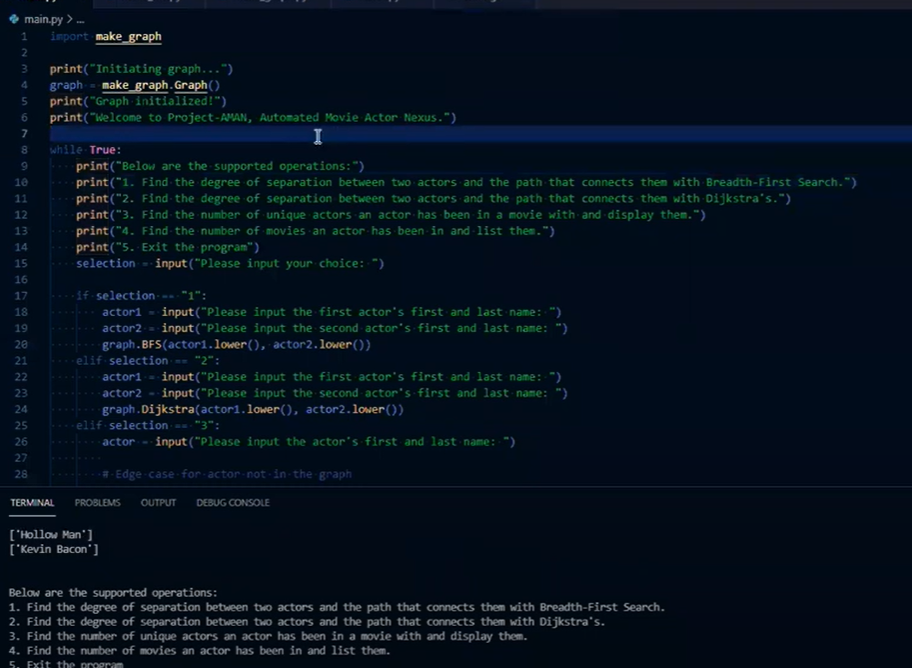
Task: Click the 'elif selection == "3":' statement
Action: tap(148, 425)
